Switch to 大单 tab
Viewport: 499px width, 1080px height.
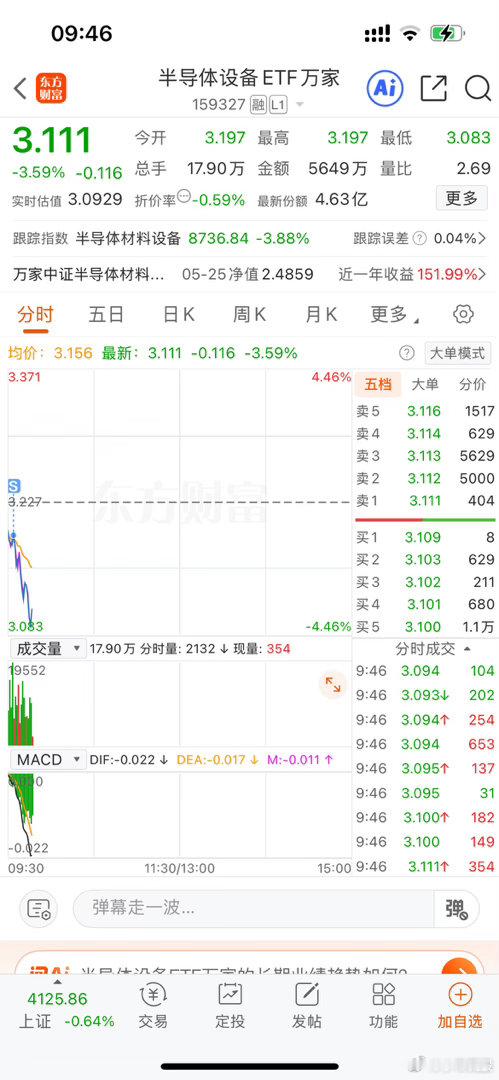click(425, 384)
